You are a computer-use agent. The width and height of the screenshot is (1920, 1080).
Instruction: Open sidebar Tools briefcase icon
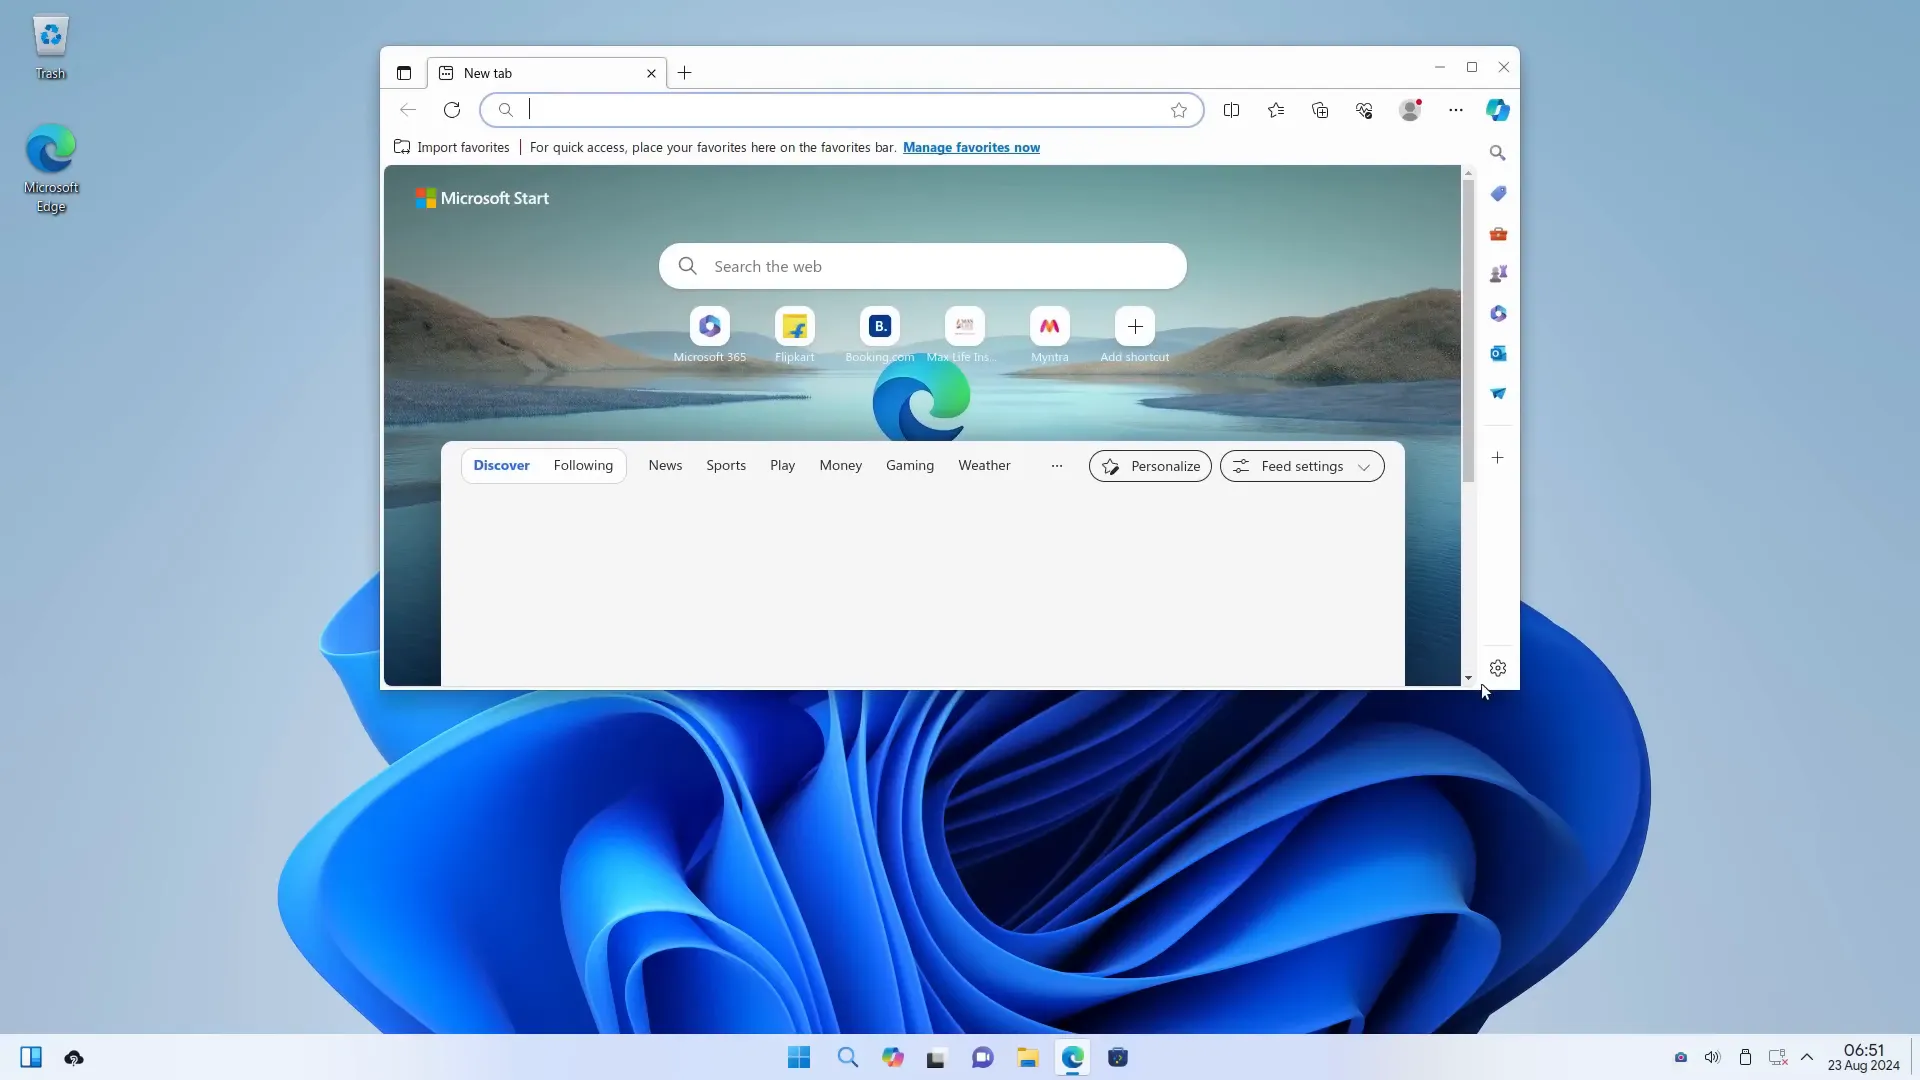tap(1498, 233)
